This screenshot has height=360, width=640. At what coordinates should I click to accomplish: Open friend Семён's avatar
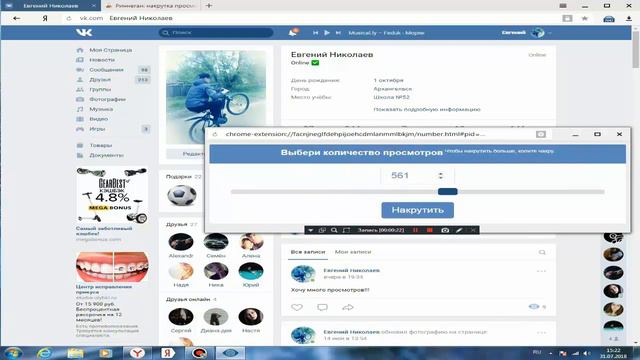point(216,242)
